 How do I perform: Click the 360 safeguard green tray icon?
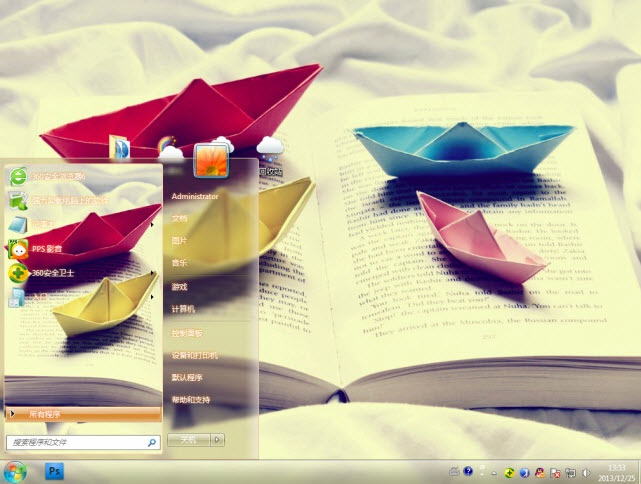point(509,473)
